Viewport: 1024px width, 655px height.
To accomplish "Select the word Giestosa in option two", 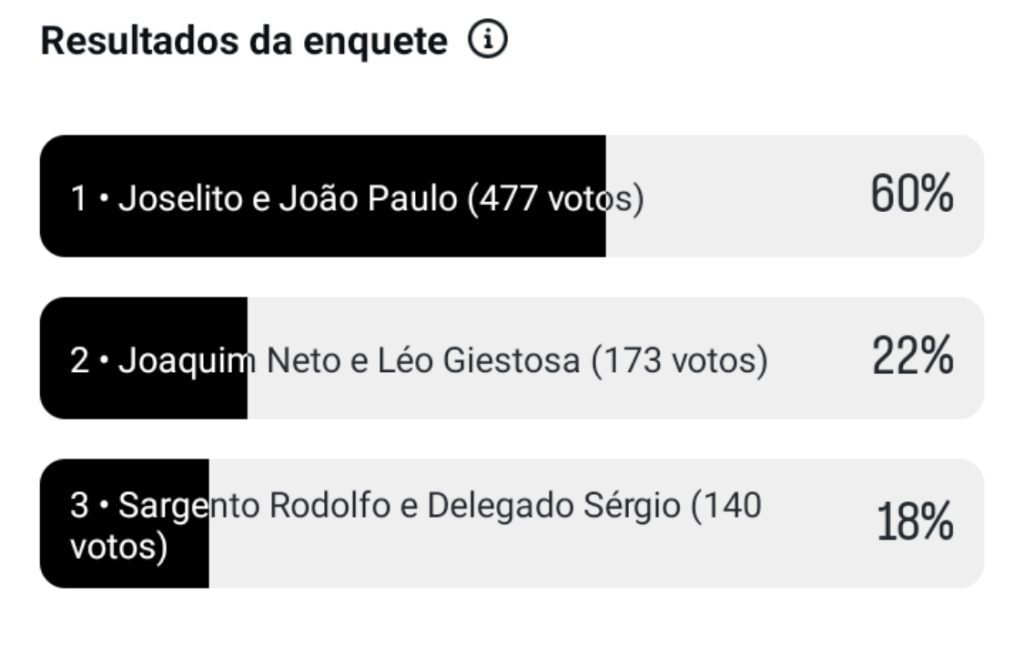I will (511, 360).
